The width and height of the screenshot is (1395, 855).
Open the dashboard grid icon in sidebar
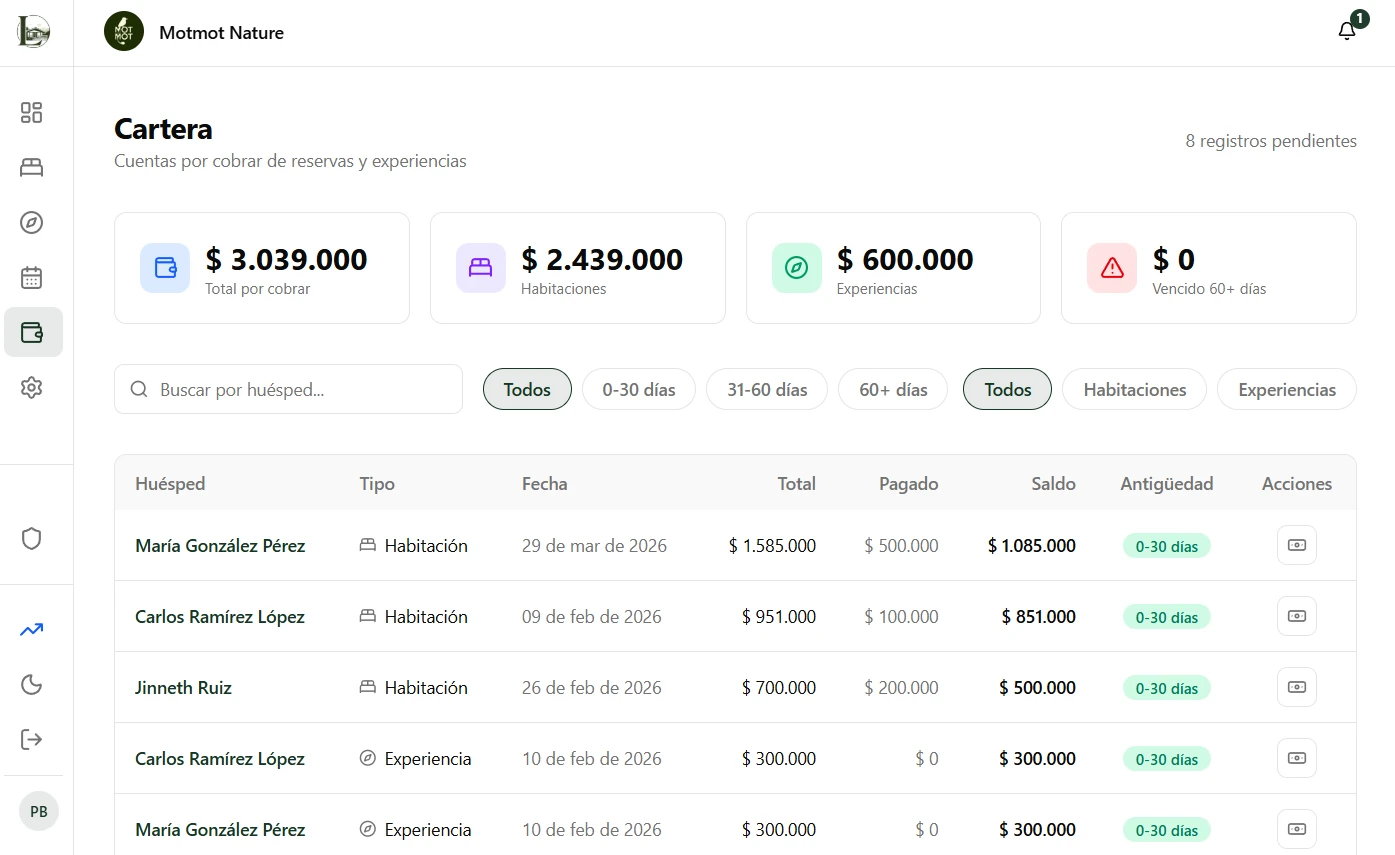pos(32,112)
